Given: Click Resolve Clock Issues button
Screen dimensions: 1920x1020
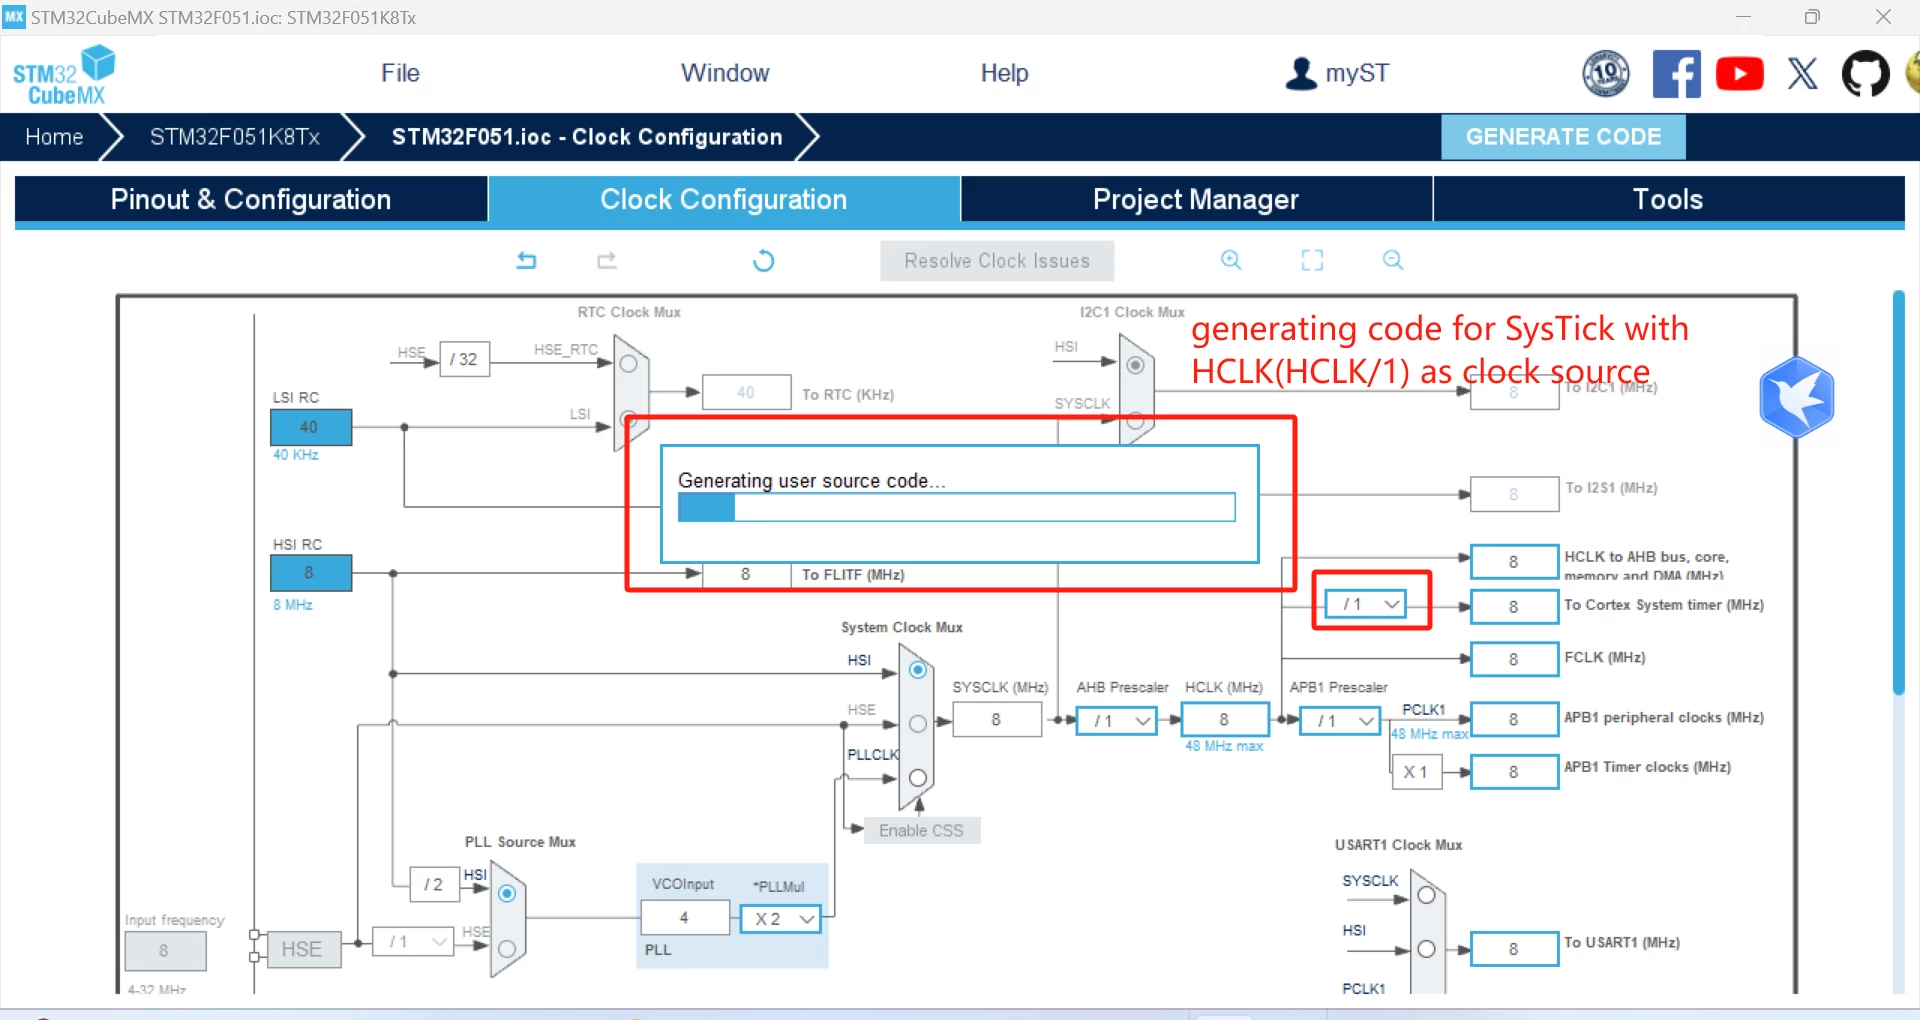Looking at the screenshot, I should tap(997, 261).
